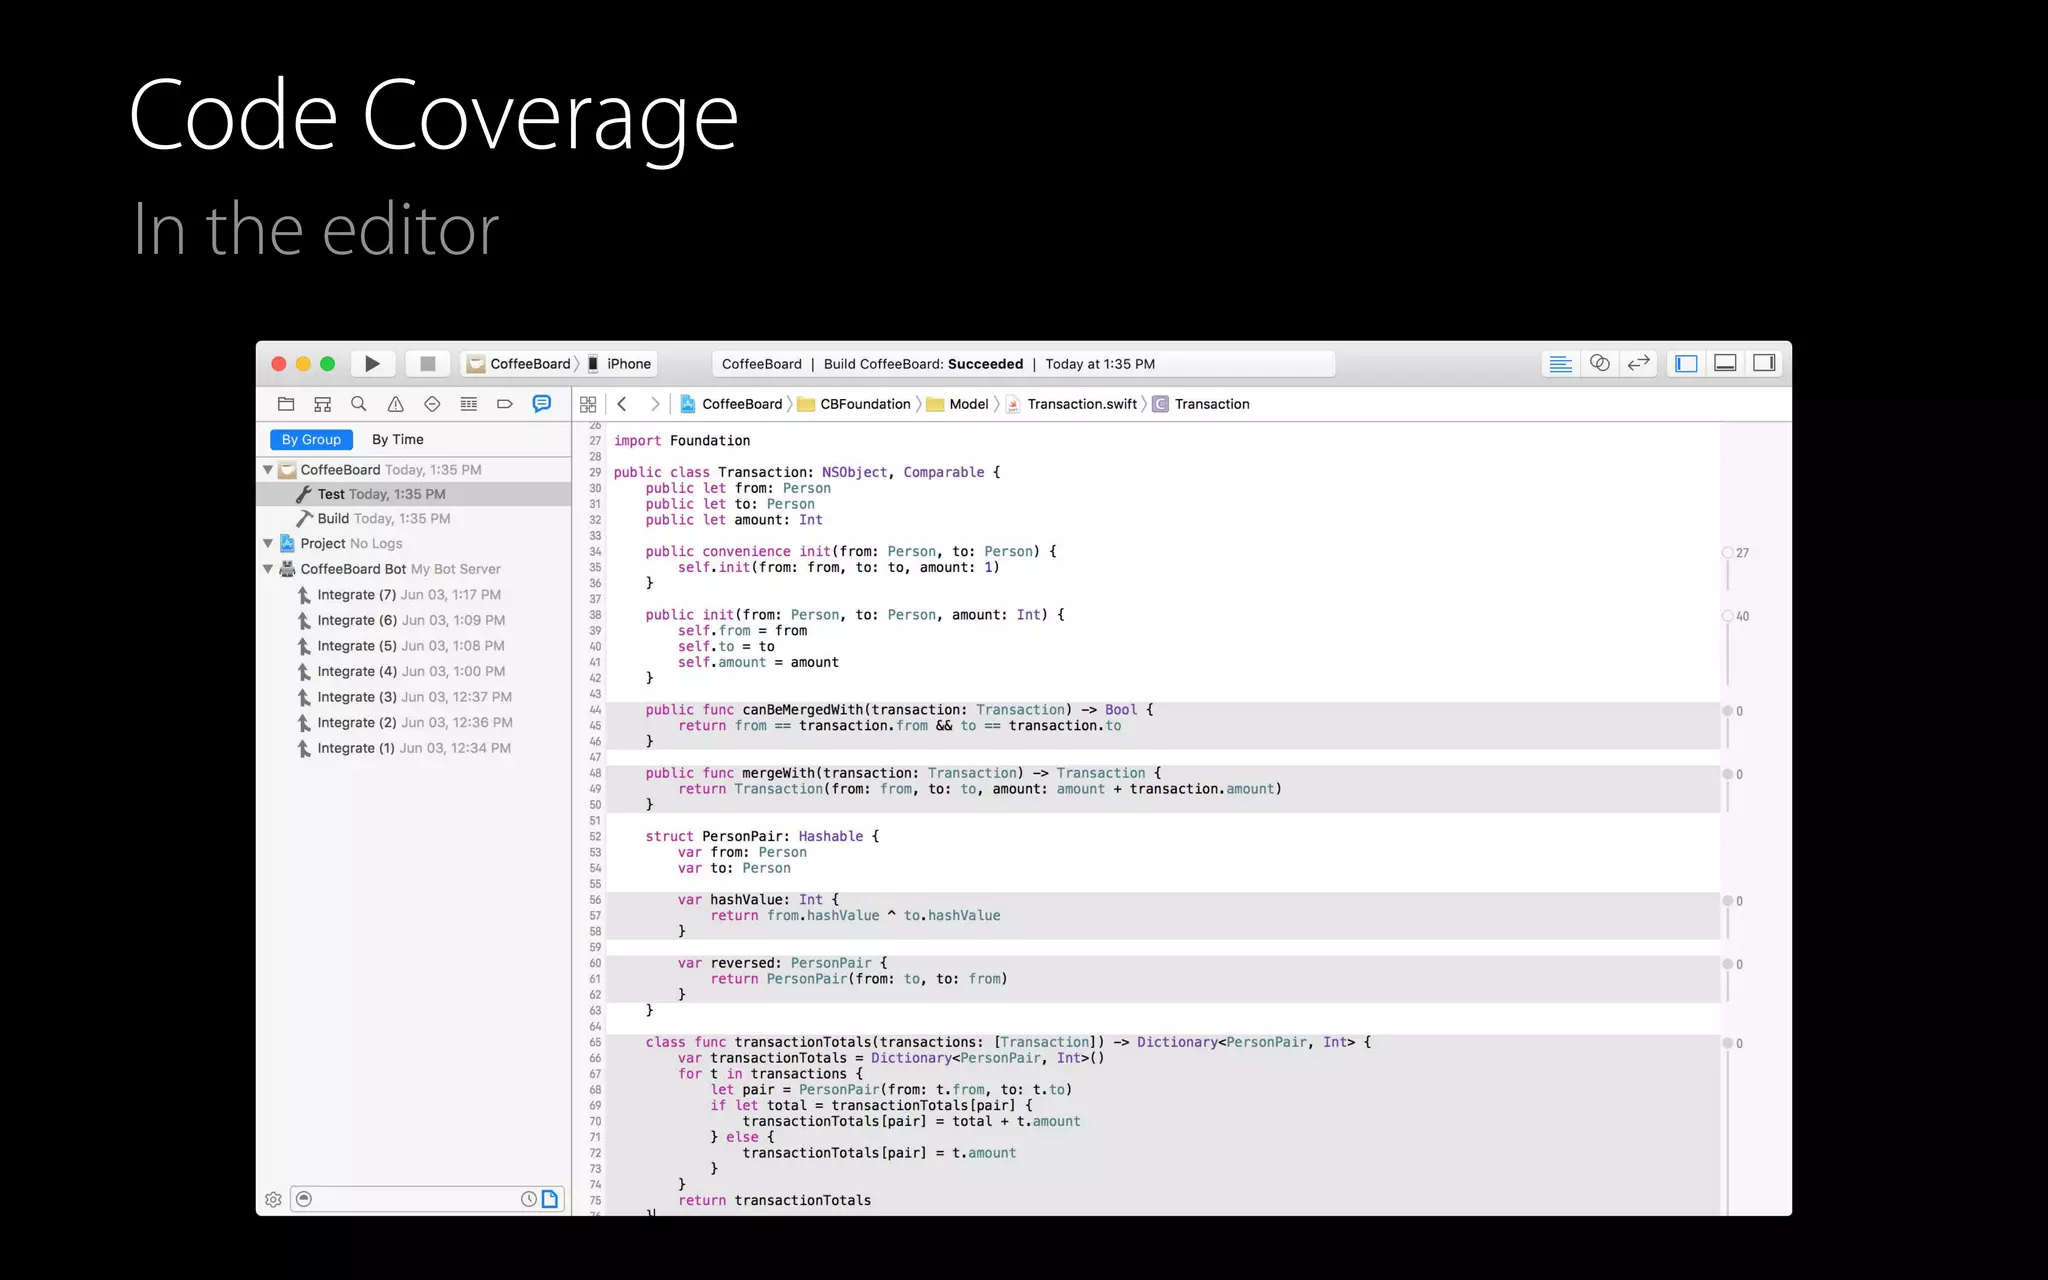This screenshot has height=1280, width=2048.
Task: Open the Report navigator
Action: click(541, 404)
